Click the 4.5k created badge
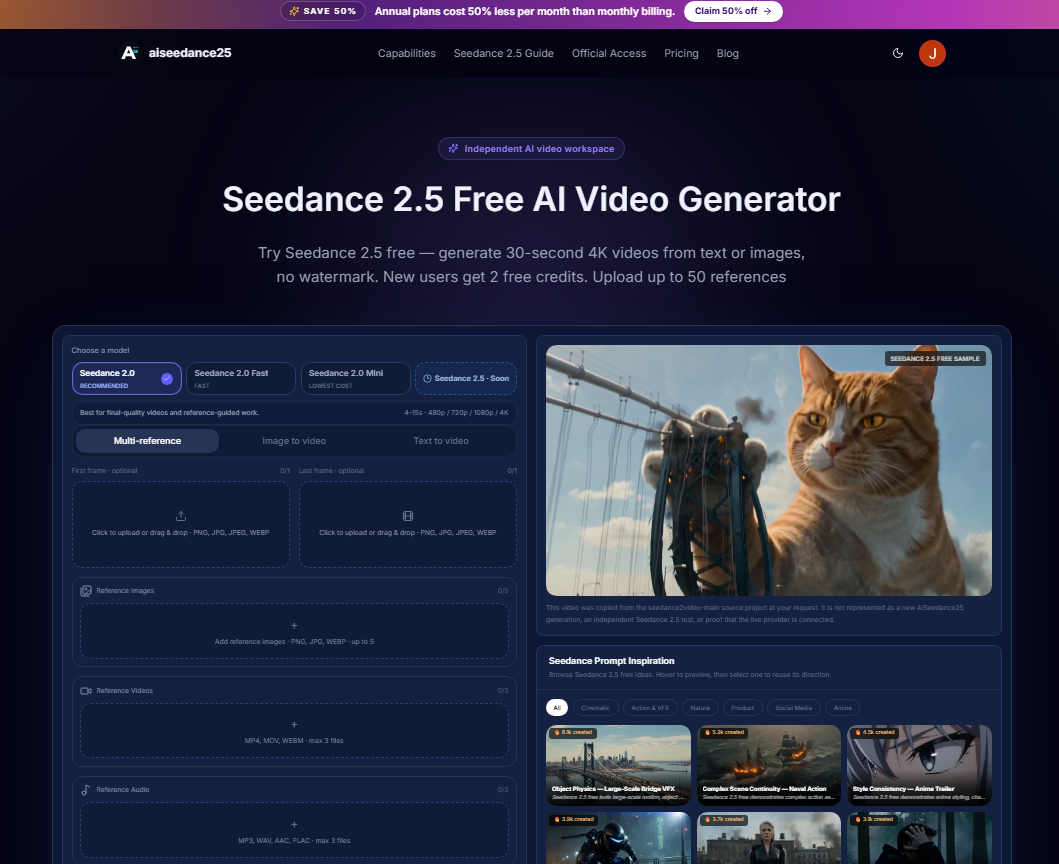 click(x=875, y=732)
